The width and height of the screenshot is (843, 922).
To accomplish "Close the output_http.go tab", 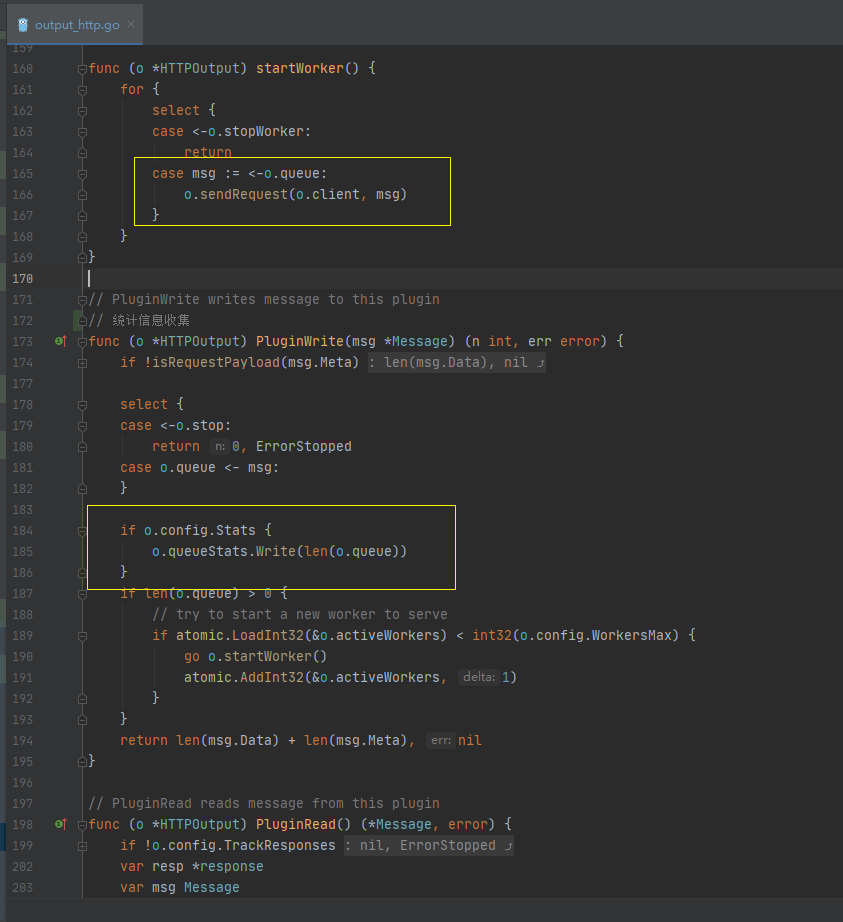I will [131, 24].
